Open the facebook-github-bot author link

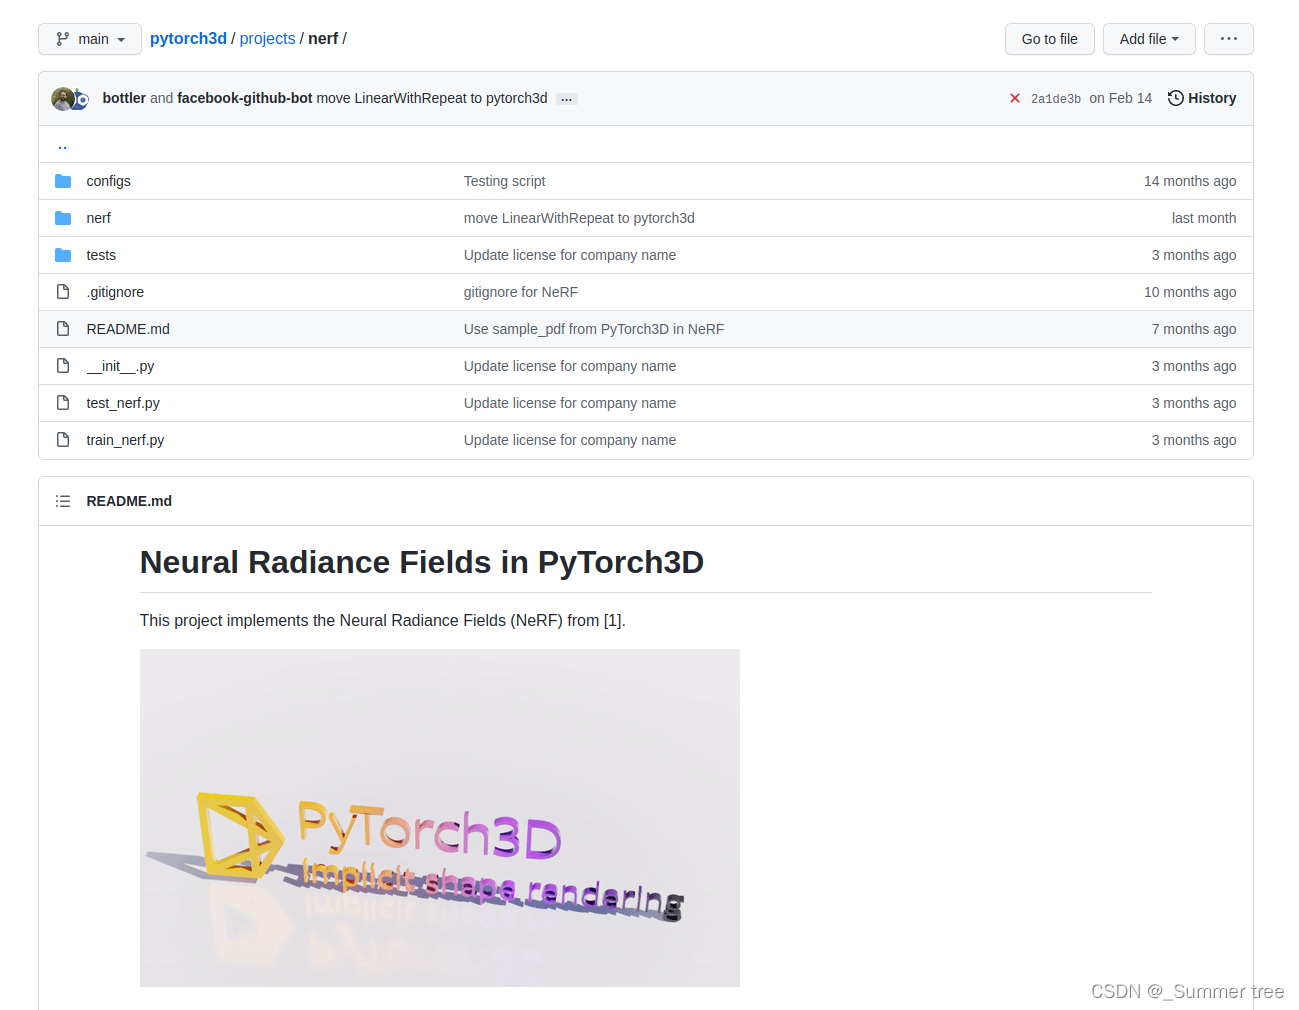245,98
